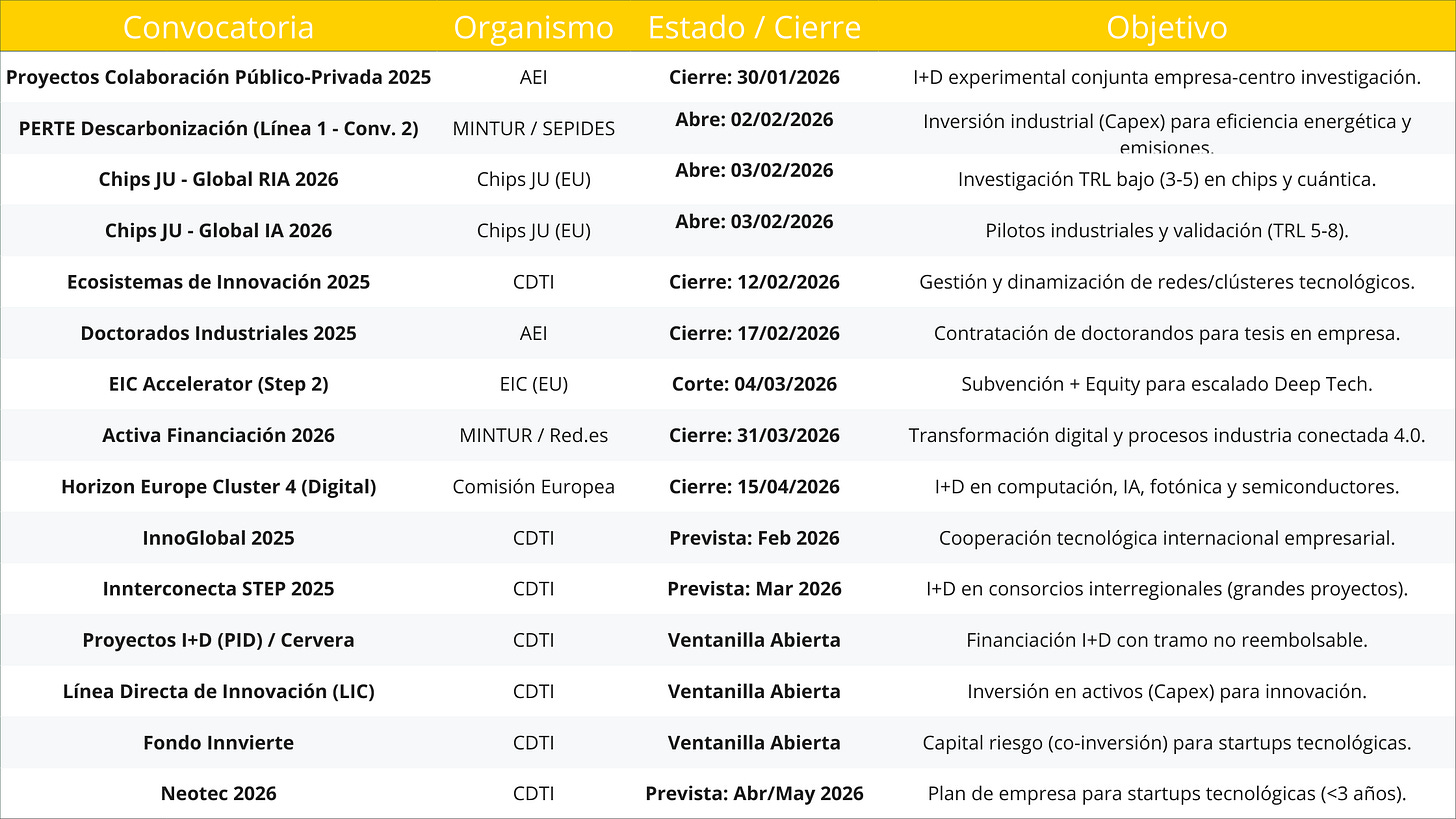Click the 'Objetivo' column header
The image size is (1456, 819).
[x=1166, y=28]
